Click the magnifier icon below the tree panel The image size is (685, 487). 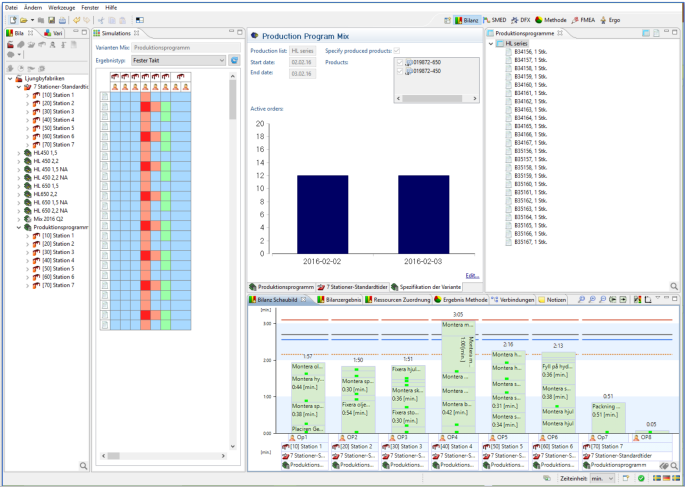84,465
